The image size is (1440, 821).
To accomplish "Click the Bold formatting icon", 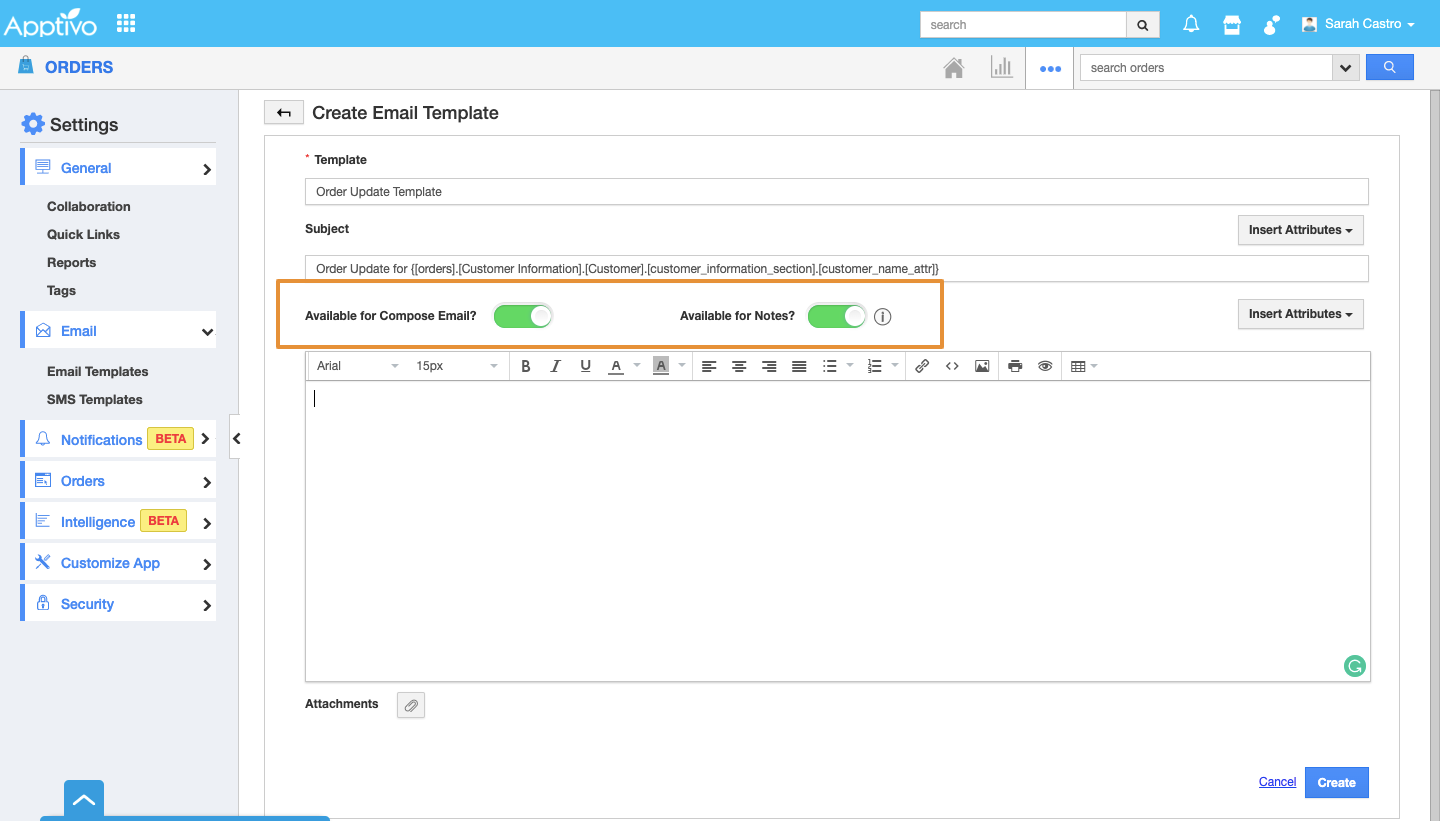I will tap(525, 366).
